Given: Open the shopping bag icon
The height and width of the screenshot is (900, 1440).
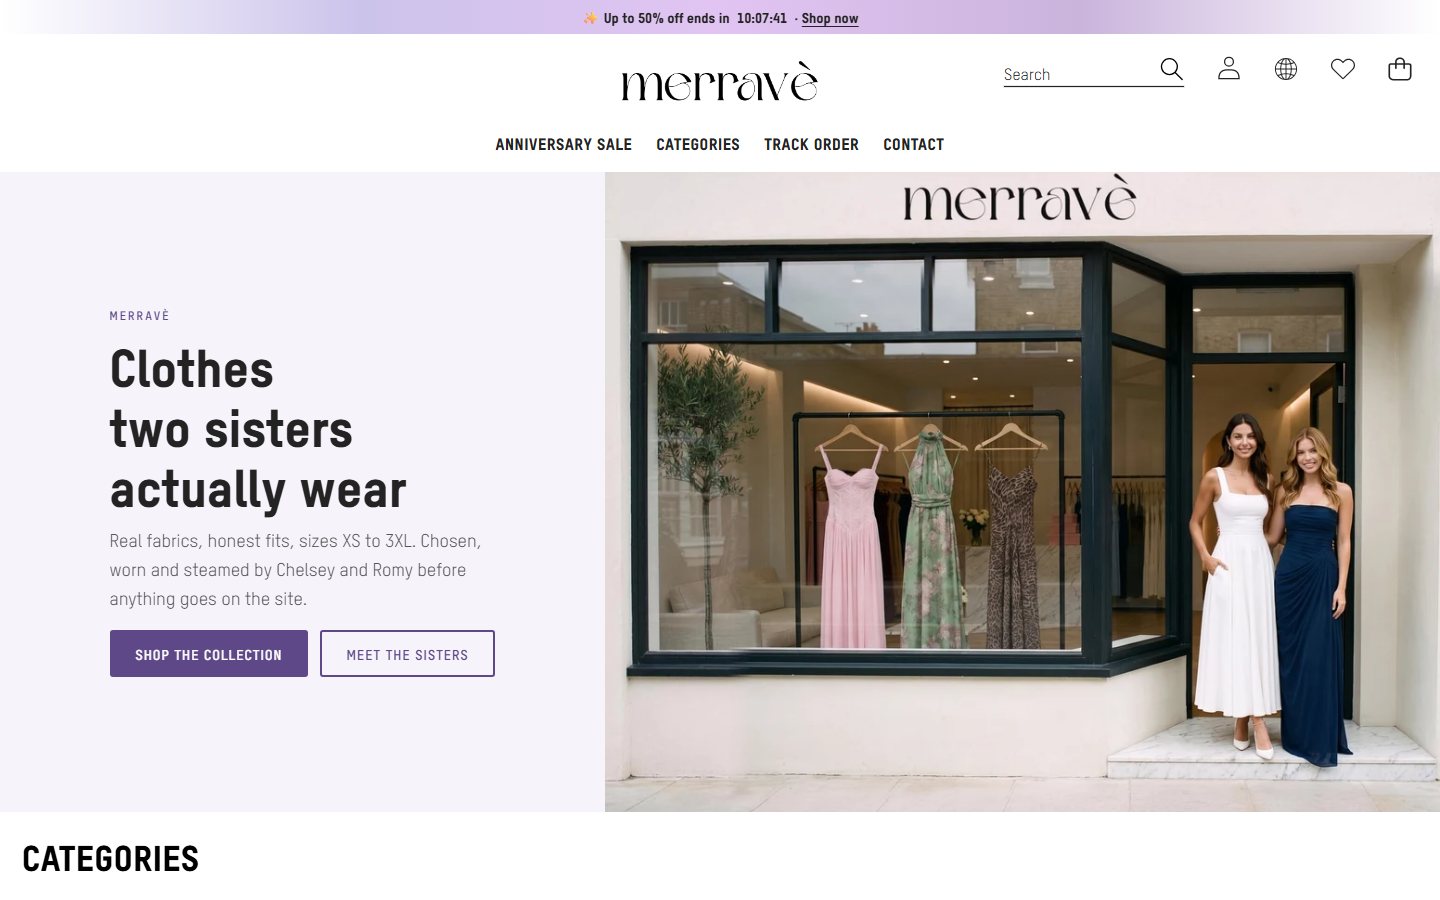Looking at the screenshot, I should (1400, 69).
